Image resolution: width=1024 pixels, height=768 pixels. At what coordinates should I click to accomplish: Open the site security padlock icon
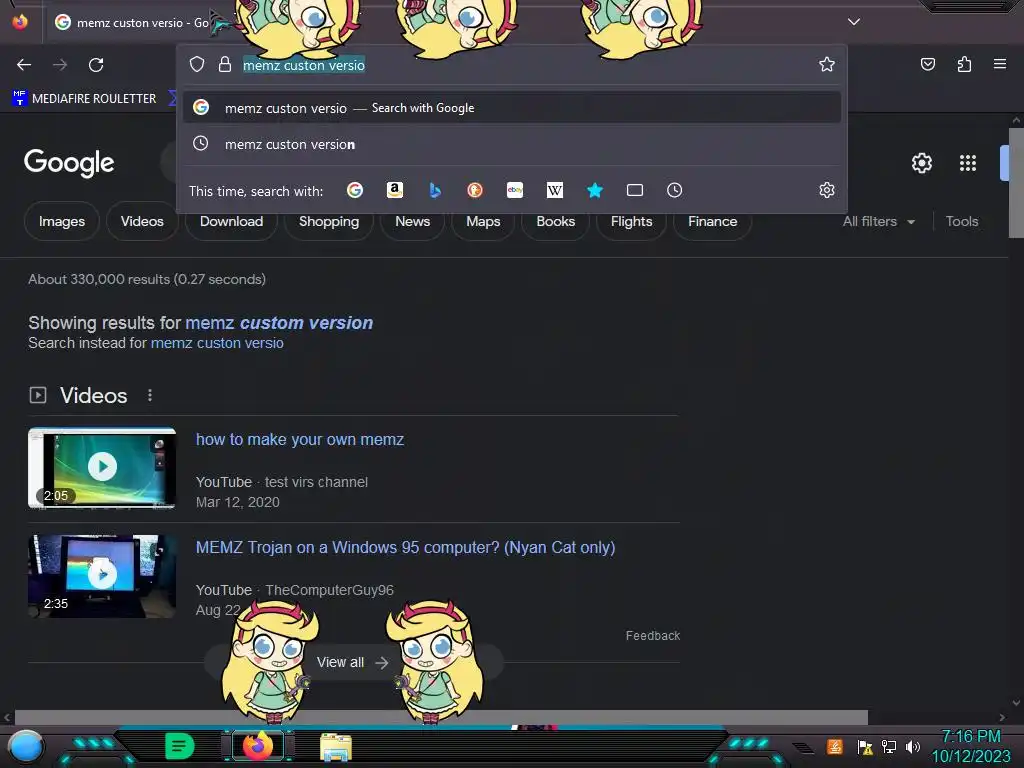click(x=225, y=64)
